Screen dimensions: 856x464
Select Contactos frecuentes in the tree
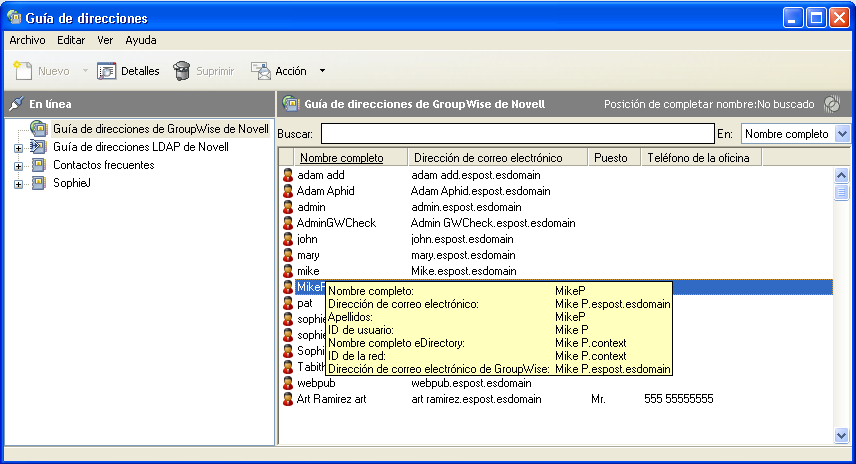[104, 165]
